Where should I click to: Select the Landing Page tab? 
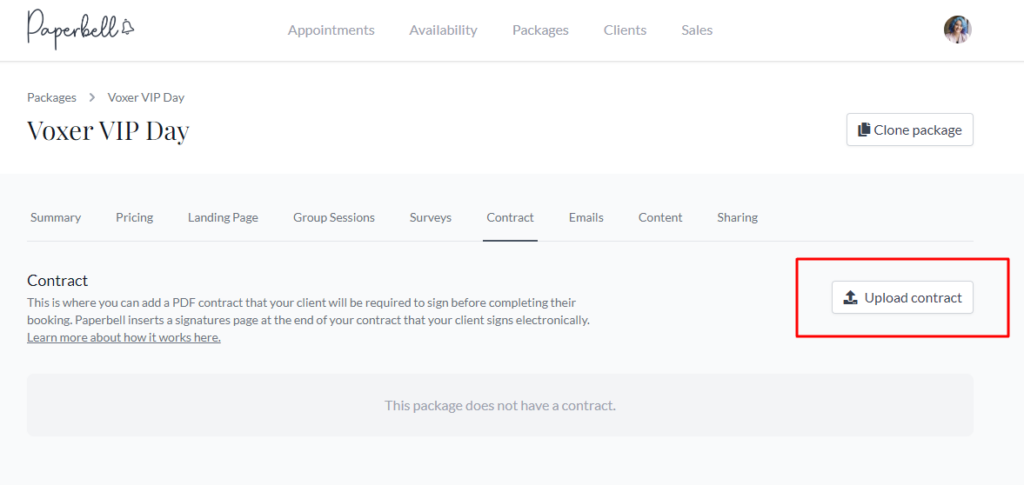[x=223, y=217]
